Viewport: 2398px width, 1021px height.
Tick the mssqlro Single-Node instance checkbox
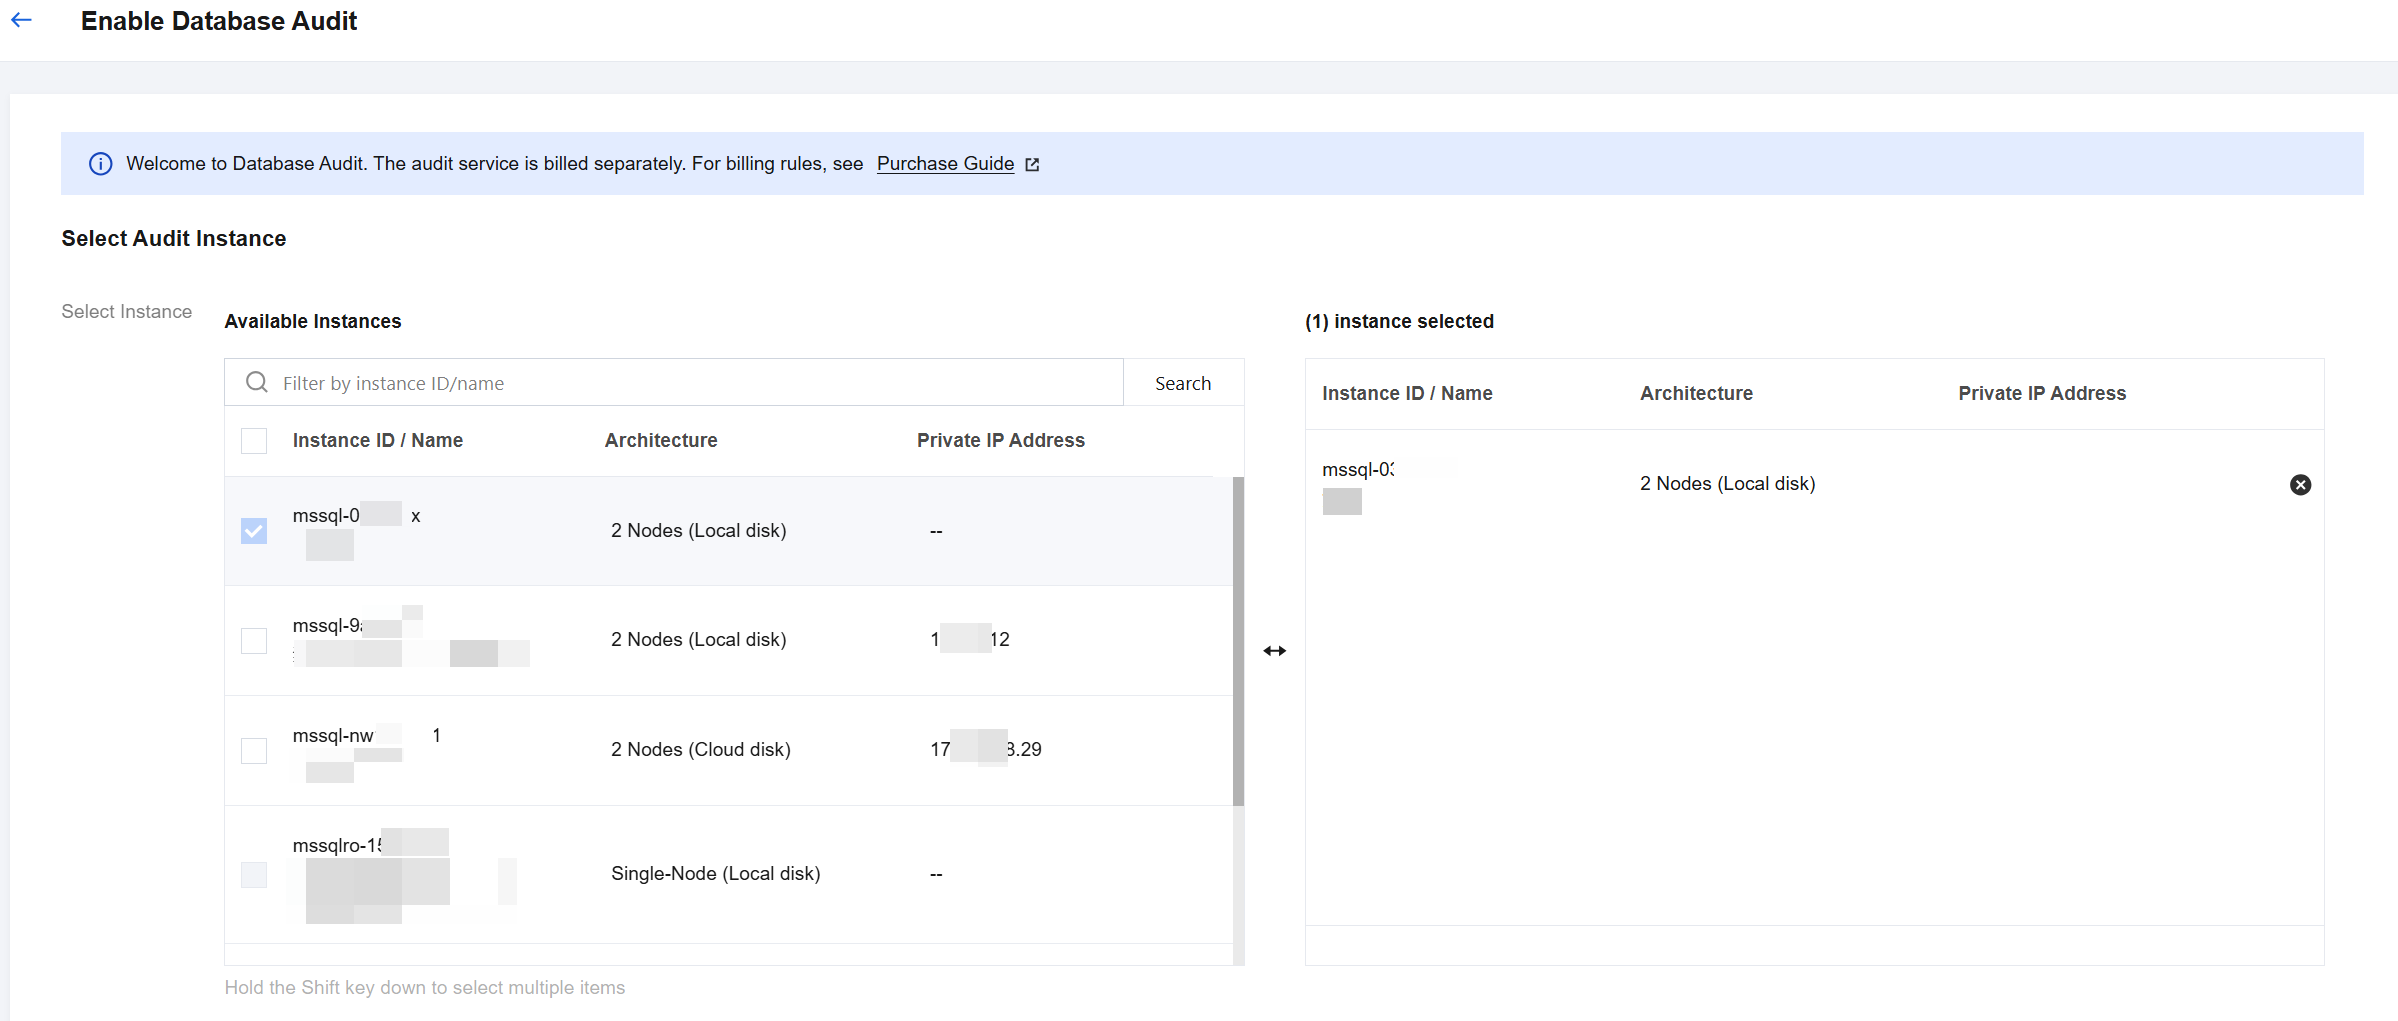(x=254, y=875)
